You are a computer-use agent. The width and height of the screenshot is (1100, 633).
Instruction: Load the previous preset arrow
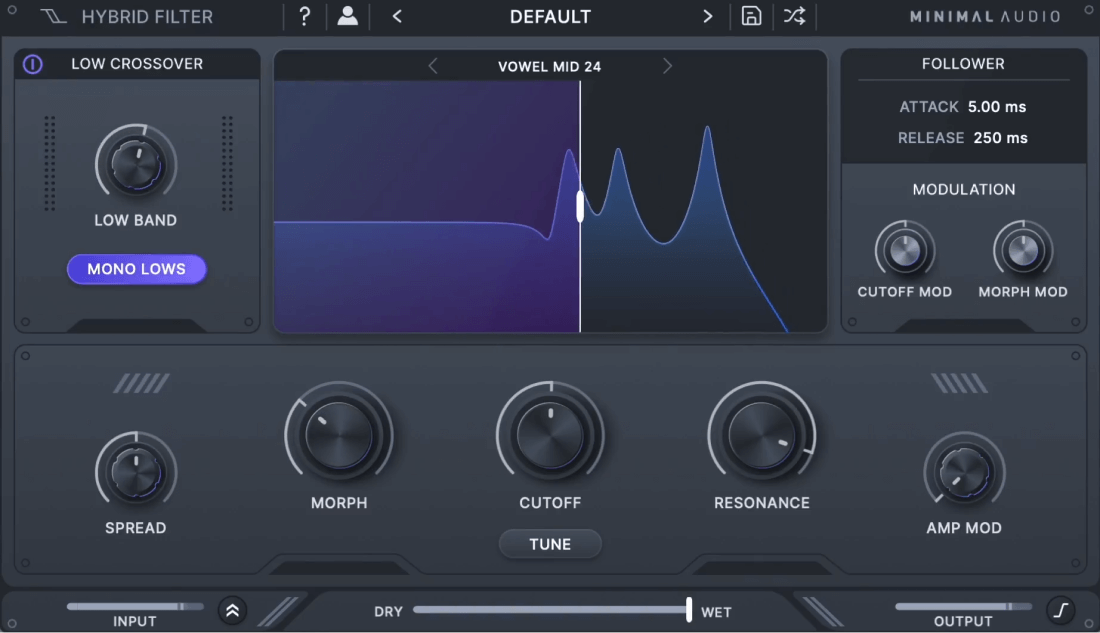(397, 16)
